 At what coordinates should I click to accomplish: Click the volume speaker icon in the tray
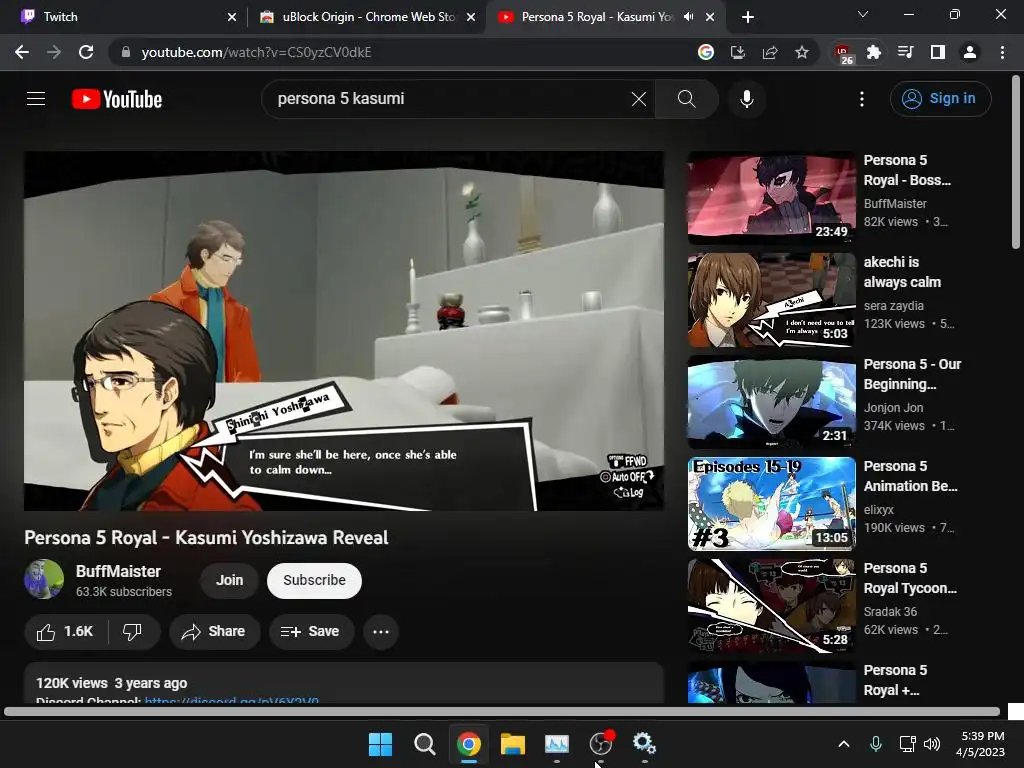point(932,744)
